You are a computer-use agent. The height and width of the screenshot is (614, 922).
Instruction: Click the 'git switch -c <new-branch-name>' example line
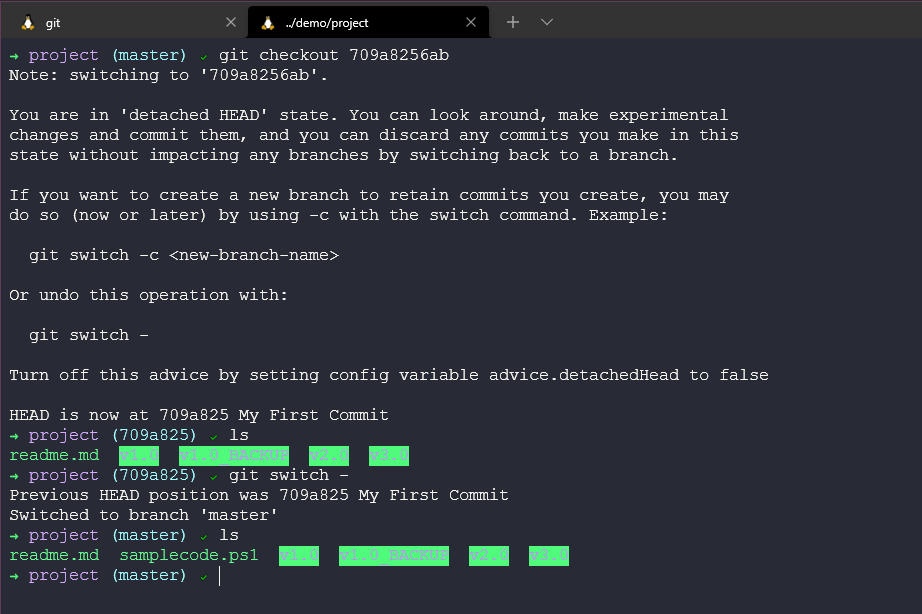click(x=184, y=255)
